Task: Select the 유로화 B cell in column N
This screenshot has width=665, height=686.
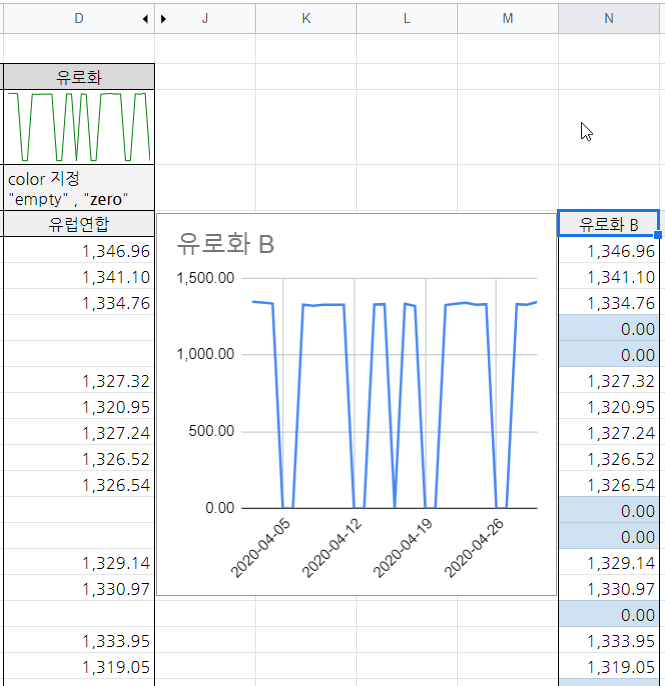Action: point(608,224)
